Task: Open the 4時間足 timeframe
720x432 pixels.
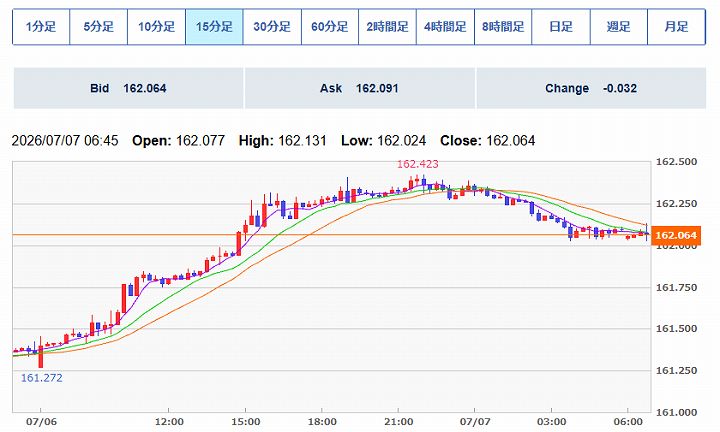Action: [x=445, y=27]
